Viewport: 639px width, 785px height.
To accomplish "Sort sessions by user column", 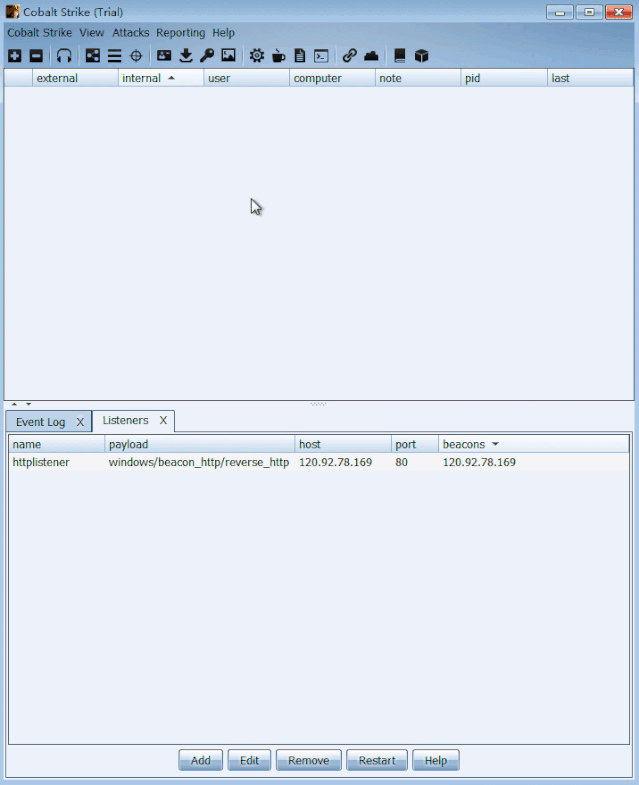I will pyautogui.click(x=246, y=78).
